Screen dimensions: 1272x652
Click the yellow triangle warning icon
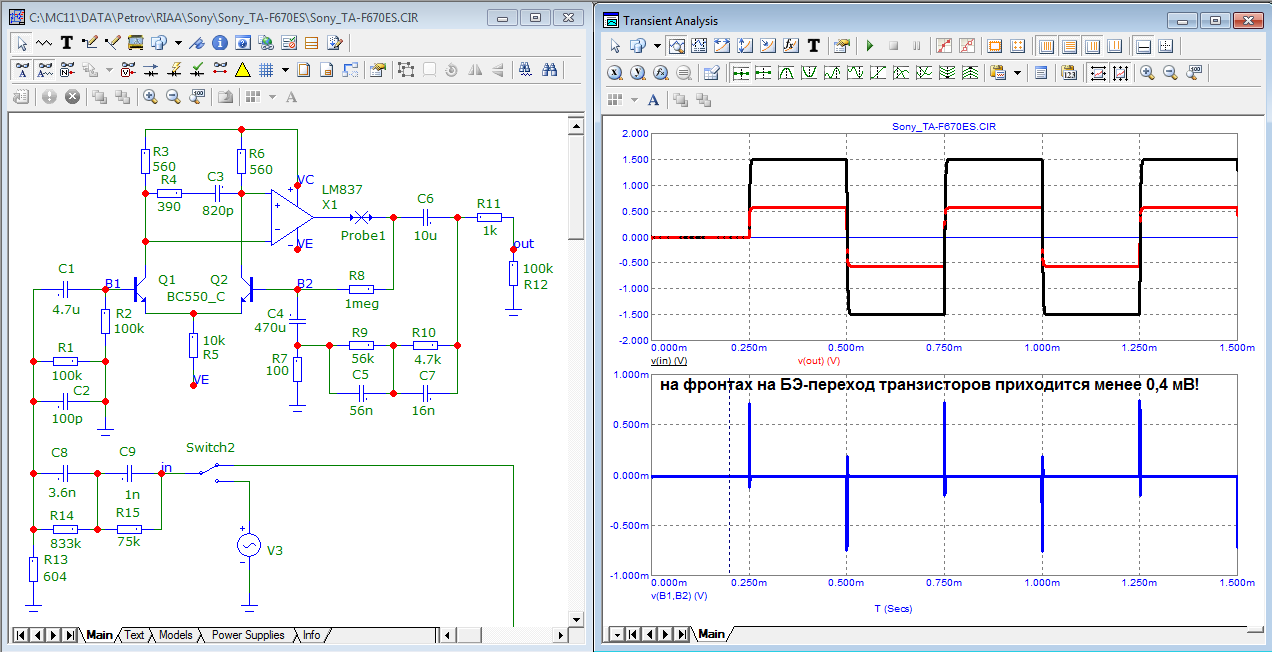click(x=242, y=70)
